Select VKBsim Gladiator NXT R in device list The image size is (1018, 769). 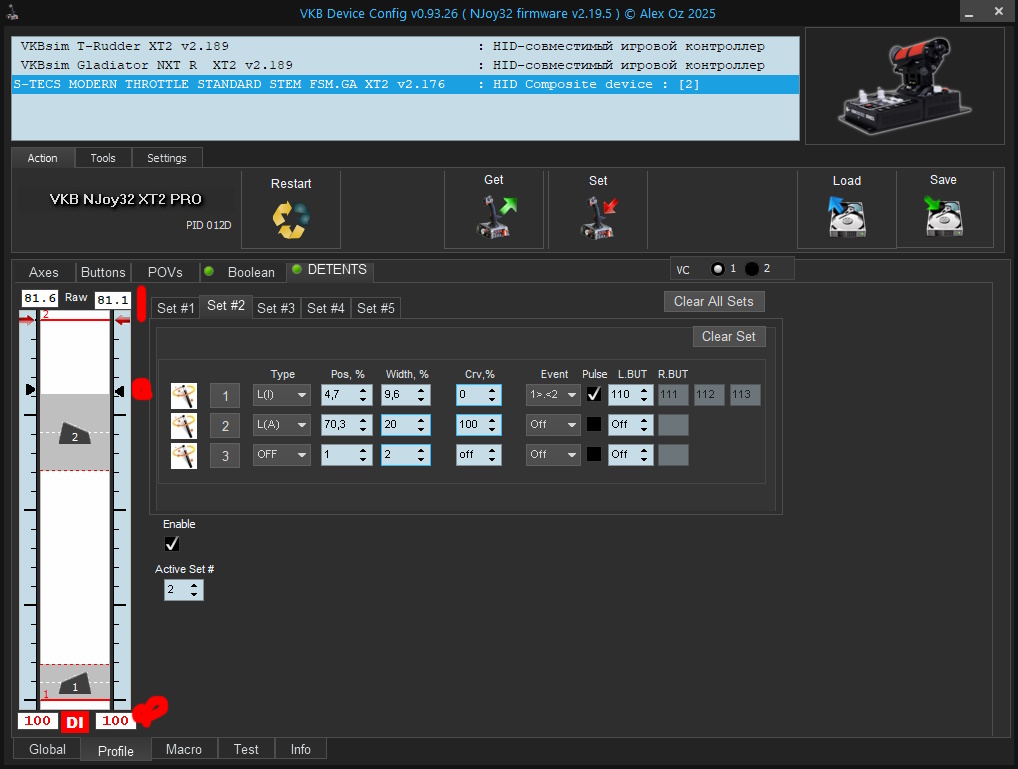click(155, 65)
